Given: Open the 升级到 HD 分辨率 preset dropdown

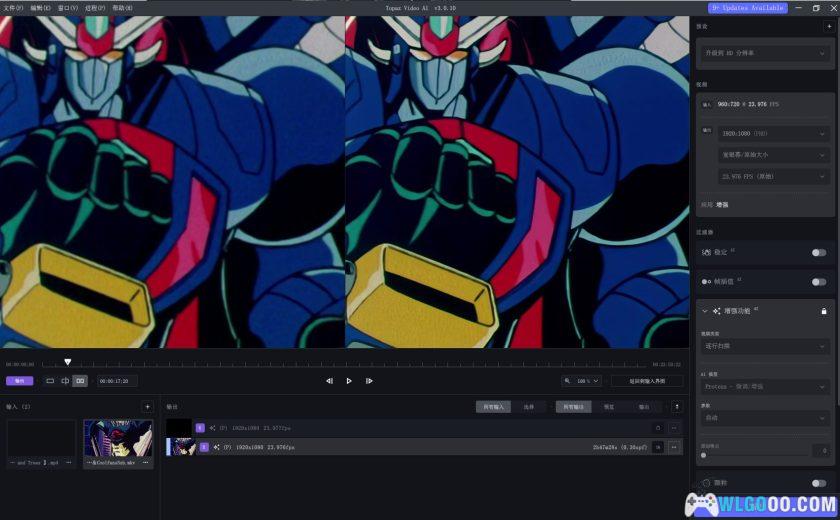Looking at the screenshot, I should pyautogui.click(x=766, y=52).
